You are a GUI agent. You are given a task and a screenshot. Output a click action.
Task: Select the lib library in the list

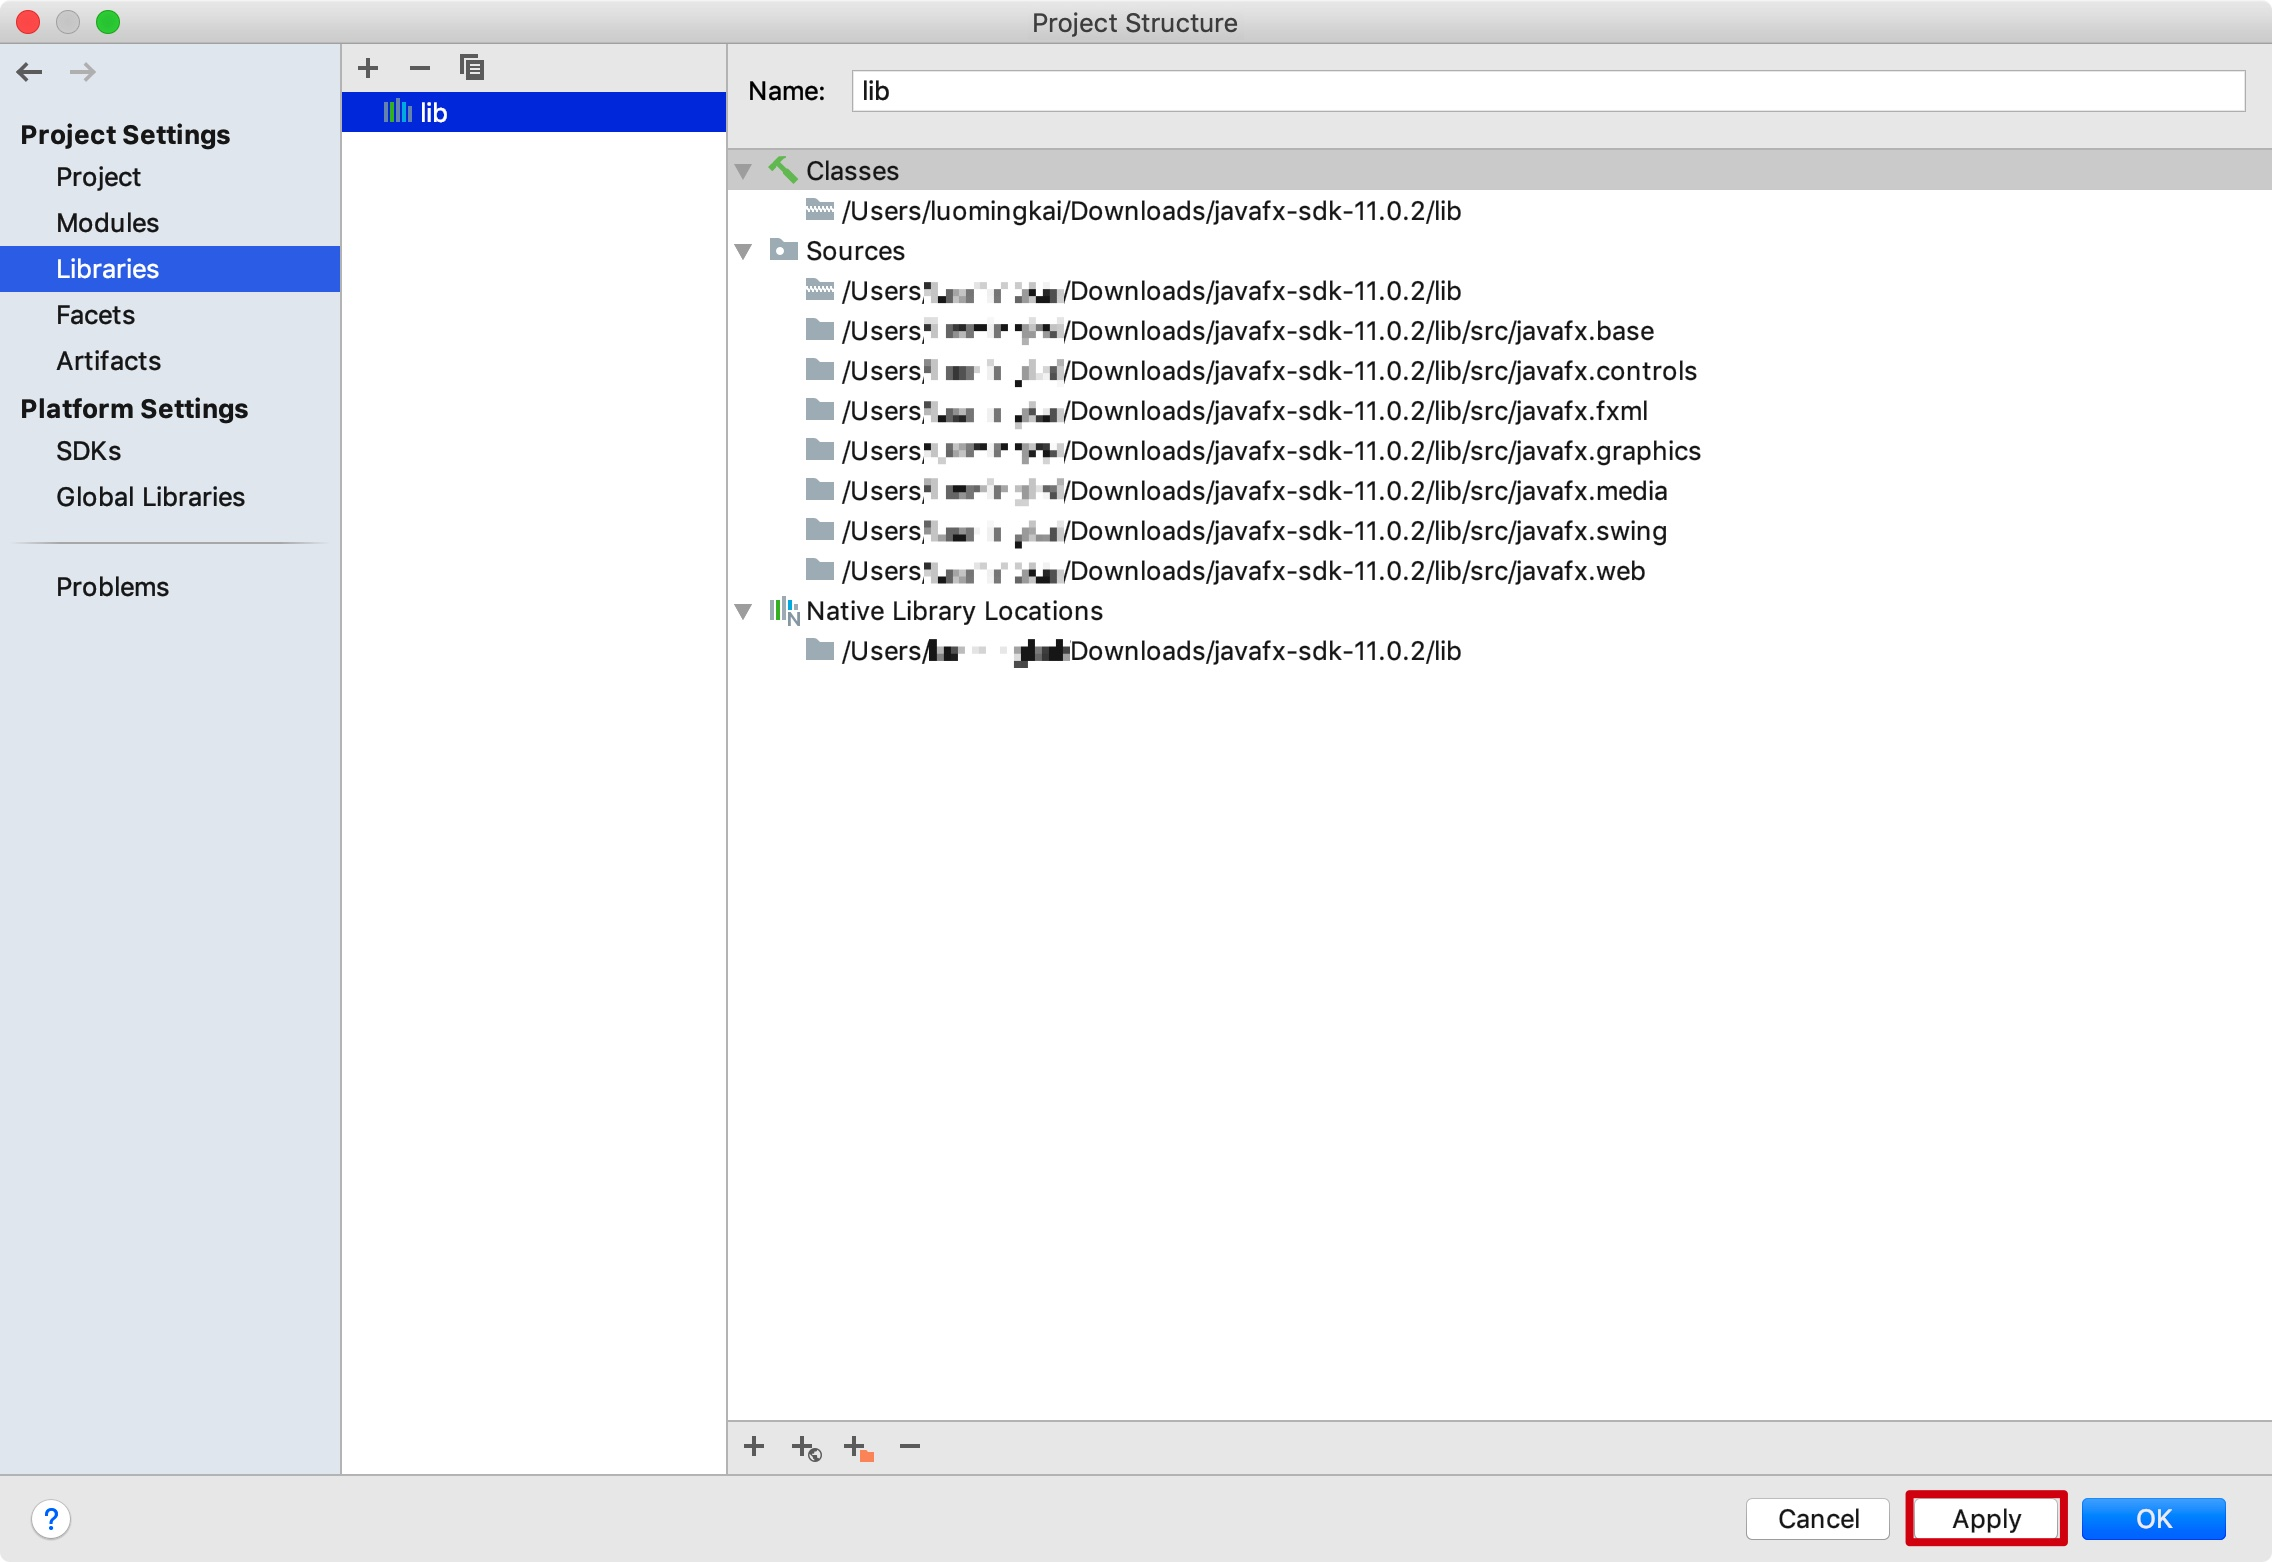(x=435, y=111)
